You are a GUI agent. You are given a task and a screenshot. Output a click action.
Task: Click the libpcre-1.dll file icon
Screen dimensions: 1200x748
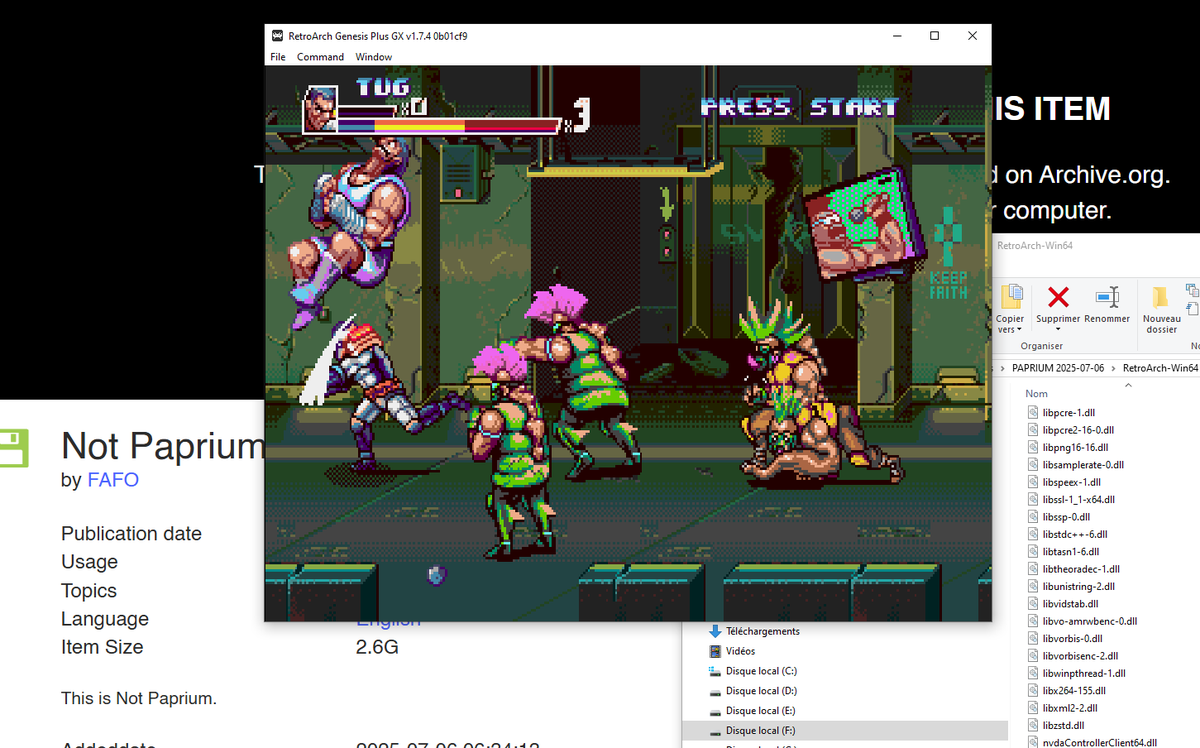click(x=1033, y=413)
